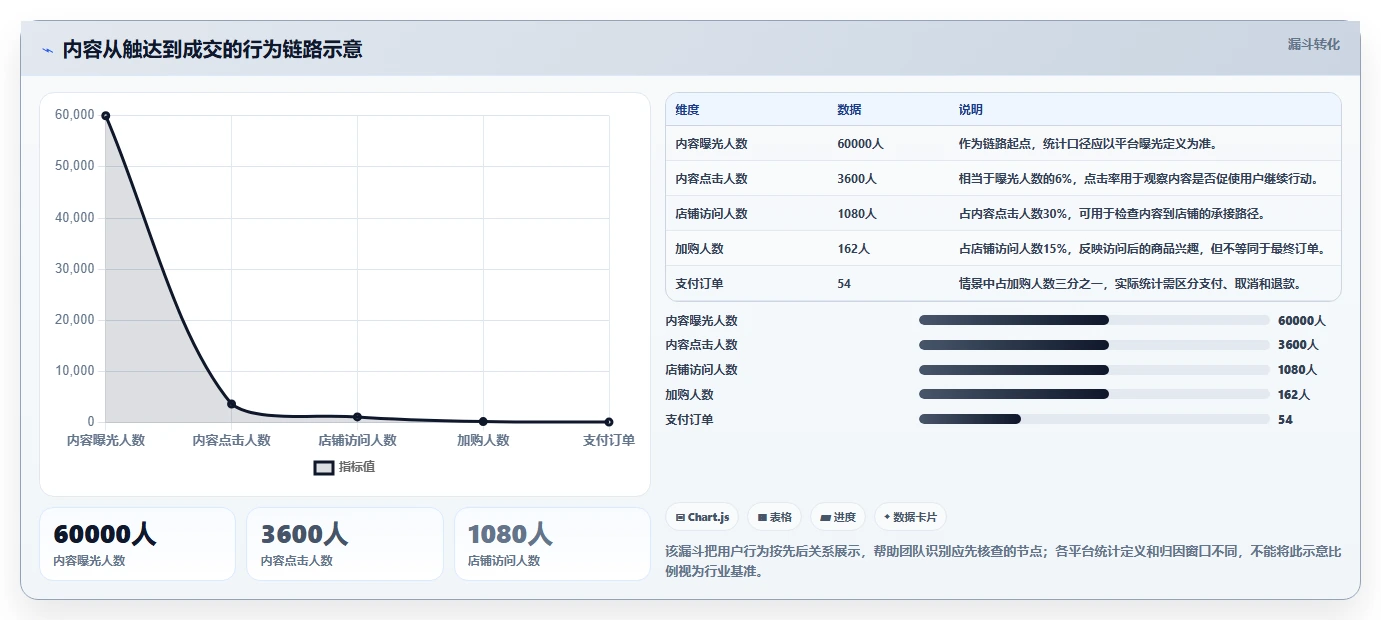Click the 店铺访问人数 progress bar
The image size is (1381, 620).
(1094, 370)
